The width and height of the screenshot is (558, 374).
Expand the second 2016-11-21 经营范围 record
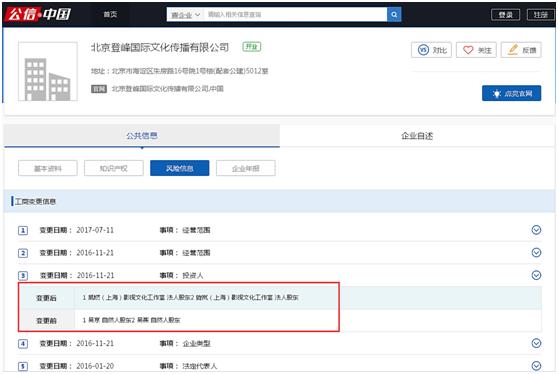[x=536, y=253]
